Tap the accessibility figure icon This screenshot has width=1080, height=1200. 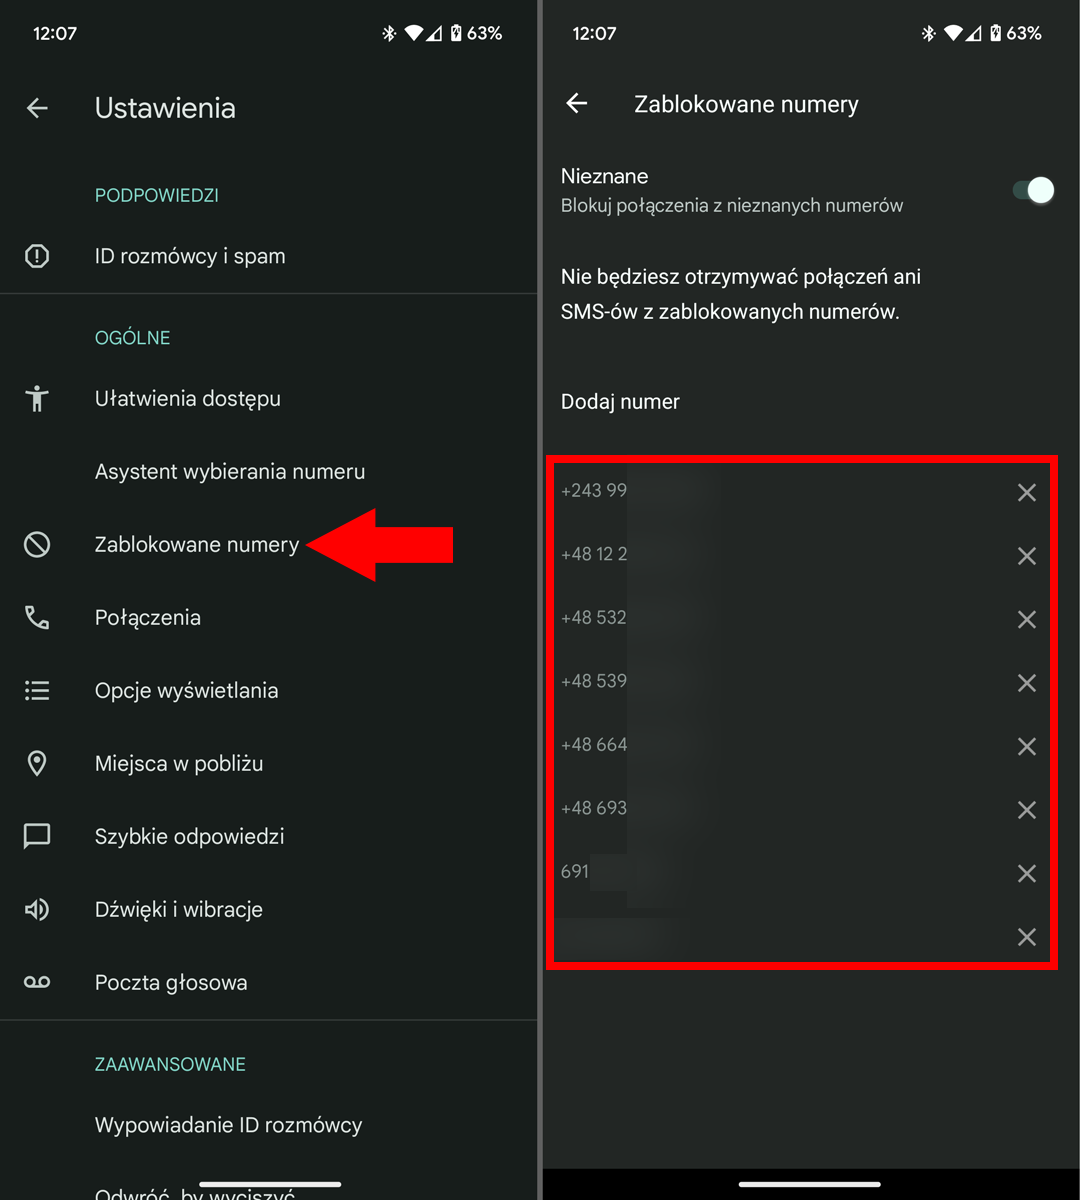click(37, 398)
